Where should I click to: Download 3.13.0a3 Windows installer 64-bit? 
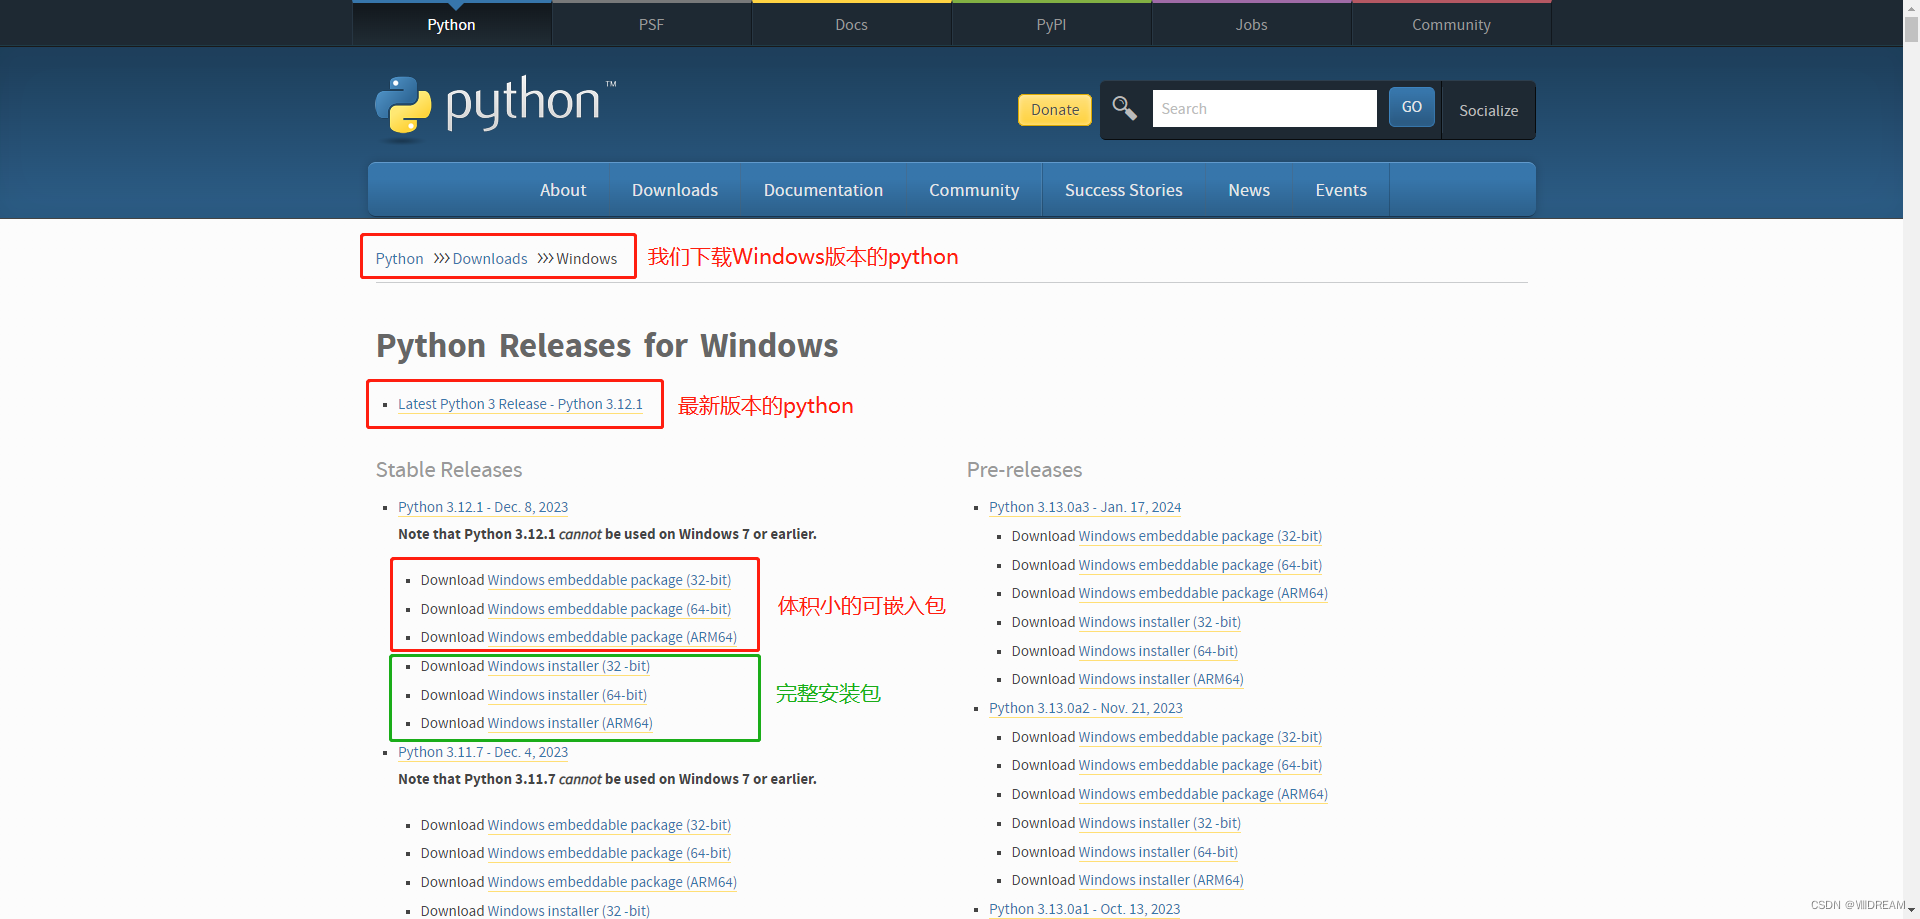tap(1158, 651)
